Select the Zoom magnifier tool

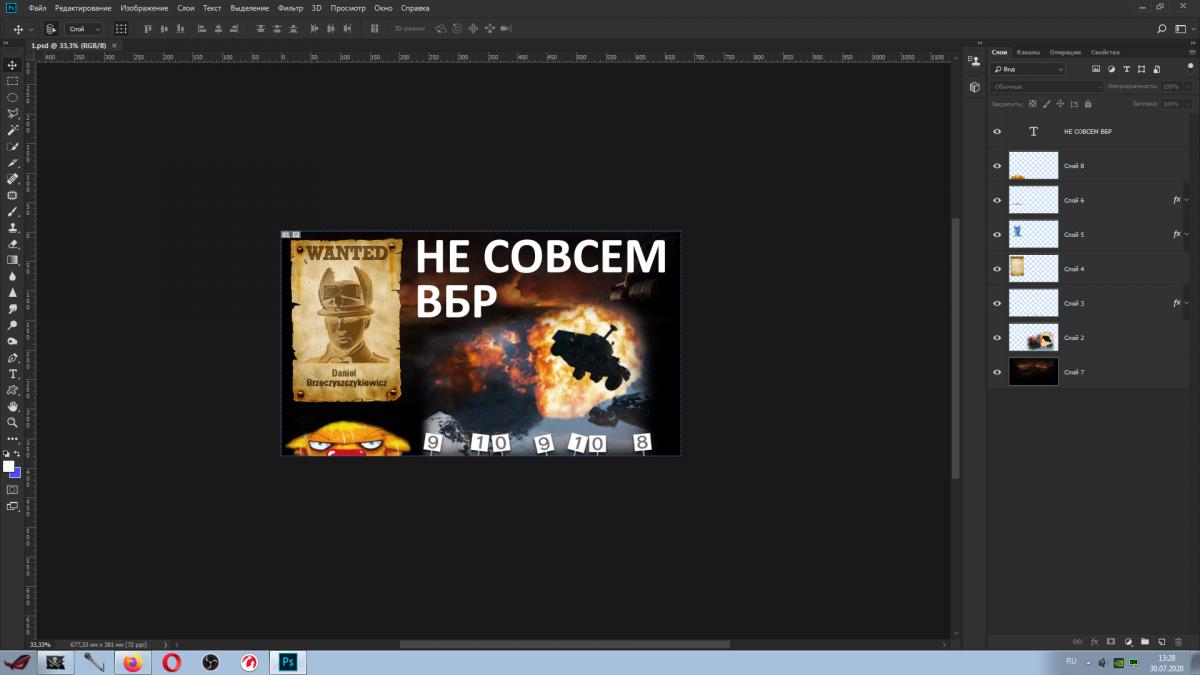(x=13, y=422)
